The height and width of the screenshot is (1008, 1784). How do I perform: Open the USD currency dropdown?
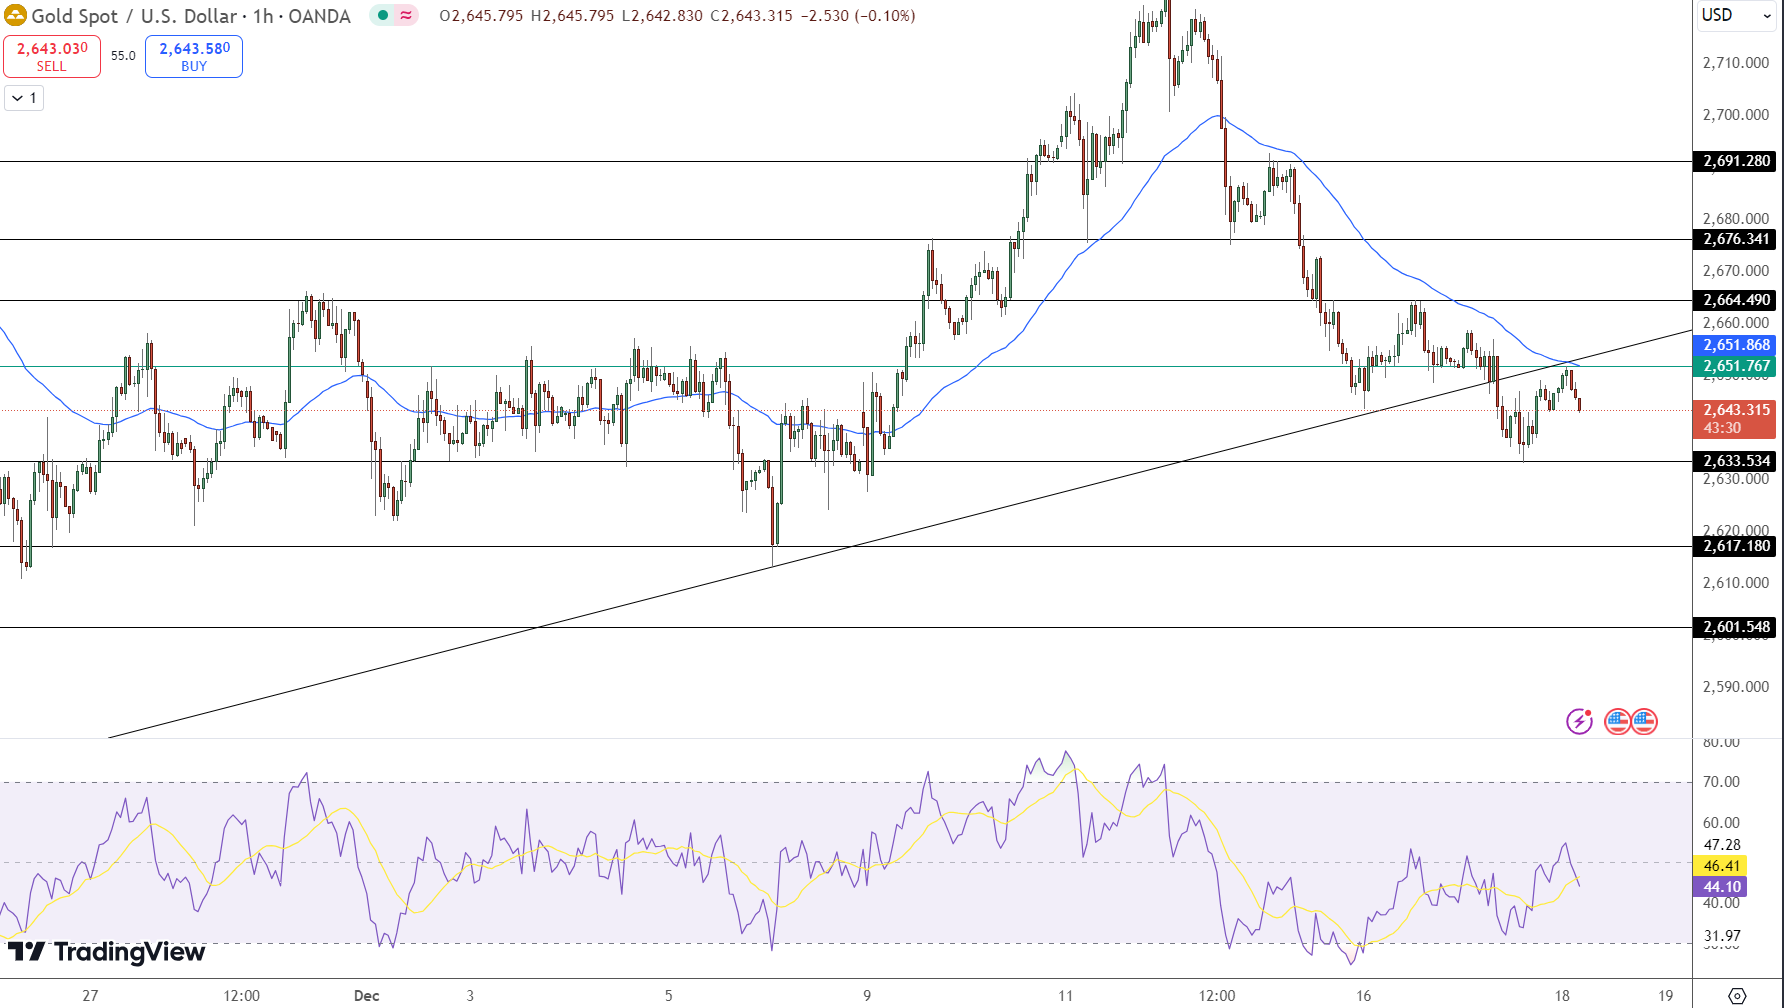(1736, 15)
